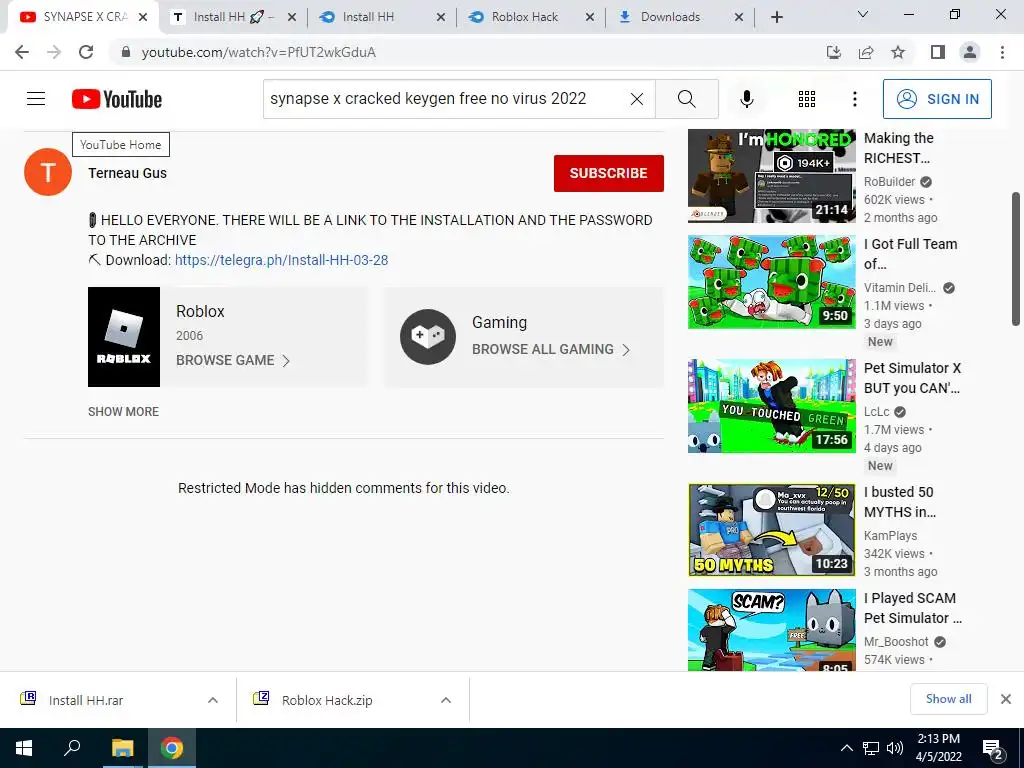Viewport: 1024px width, 768px height.
Task: Click BROWSE GAME chevron for Roblox
Action: coord(285,360)
